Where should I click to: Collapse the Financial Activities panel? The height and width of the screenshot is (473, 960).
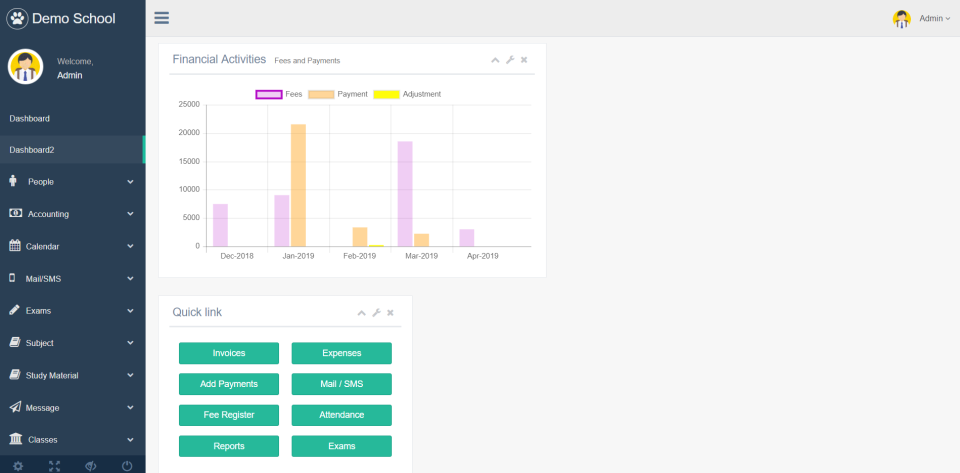[x=495, y=60]
